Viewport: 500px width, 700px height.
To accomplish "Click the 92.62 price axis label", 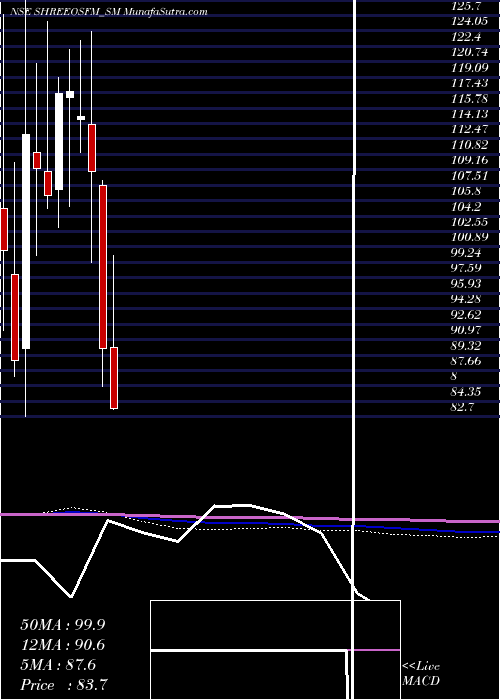I will coord(467,315).
